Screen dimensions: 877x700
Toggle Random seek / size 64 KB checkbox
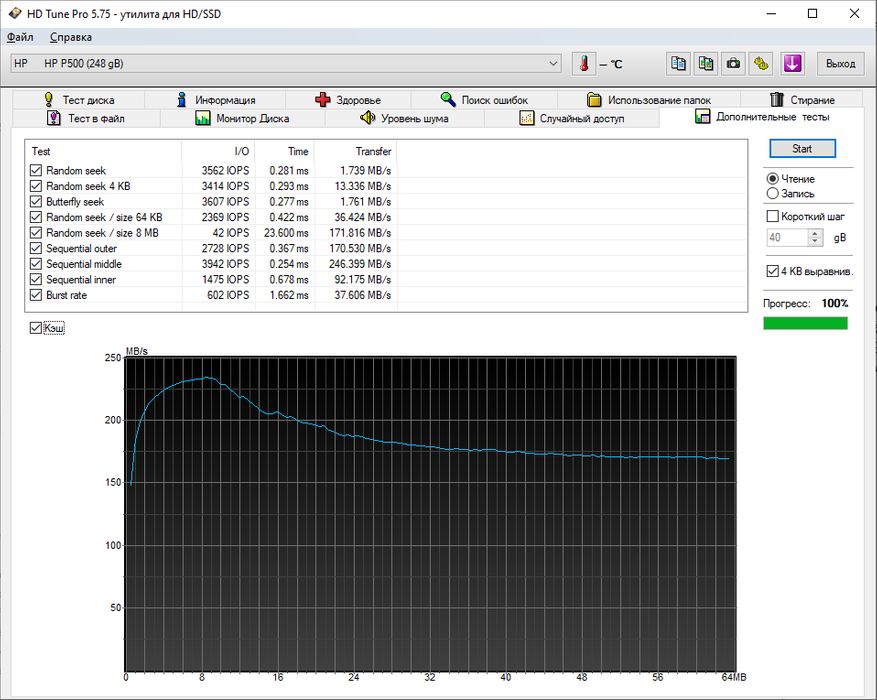(x=36, y=217)
